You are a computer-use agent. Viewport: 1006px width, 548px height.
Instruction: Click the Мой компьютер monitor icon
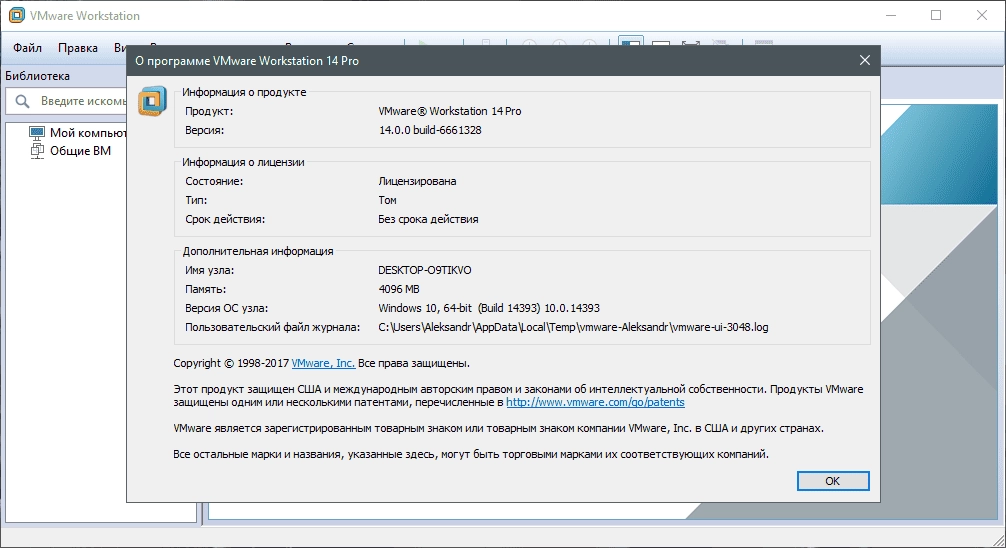coord(37,133)
